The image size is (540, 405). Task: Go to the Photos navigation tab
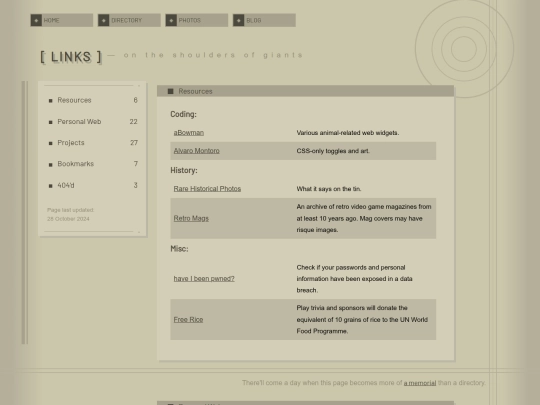coord(197,20)
